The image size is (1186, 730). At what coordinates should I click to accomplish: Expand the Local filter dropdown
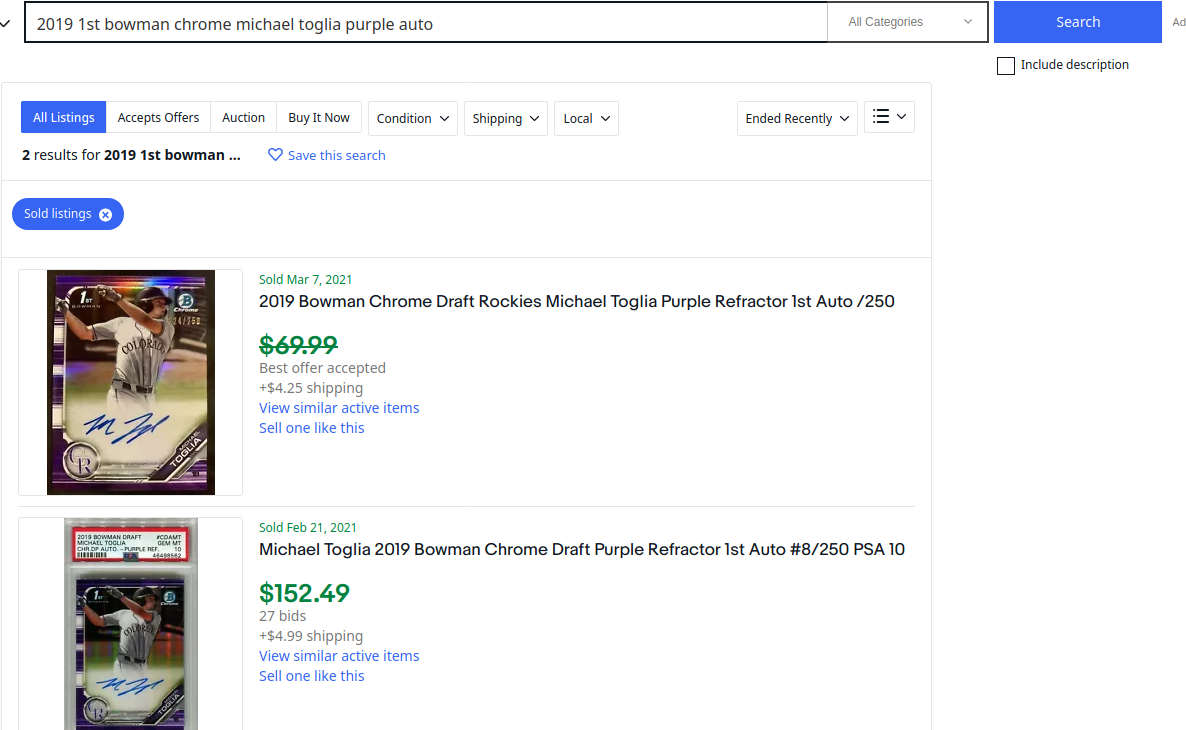[586, 118]
